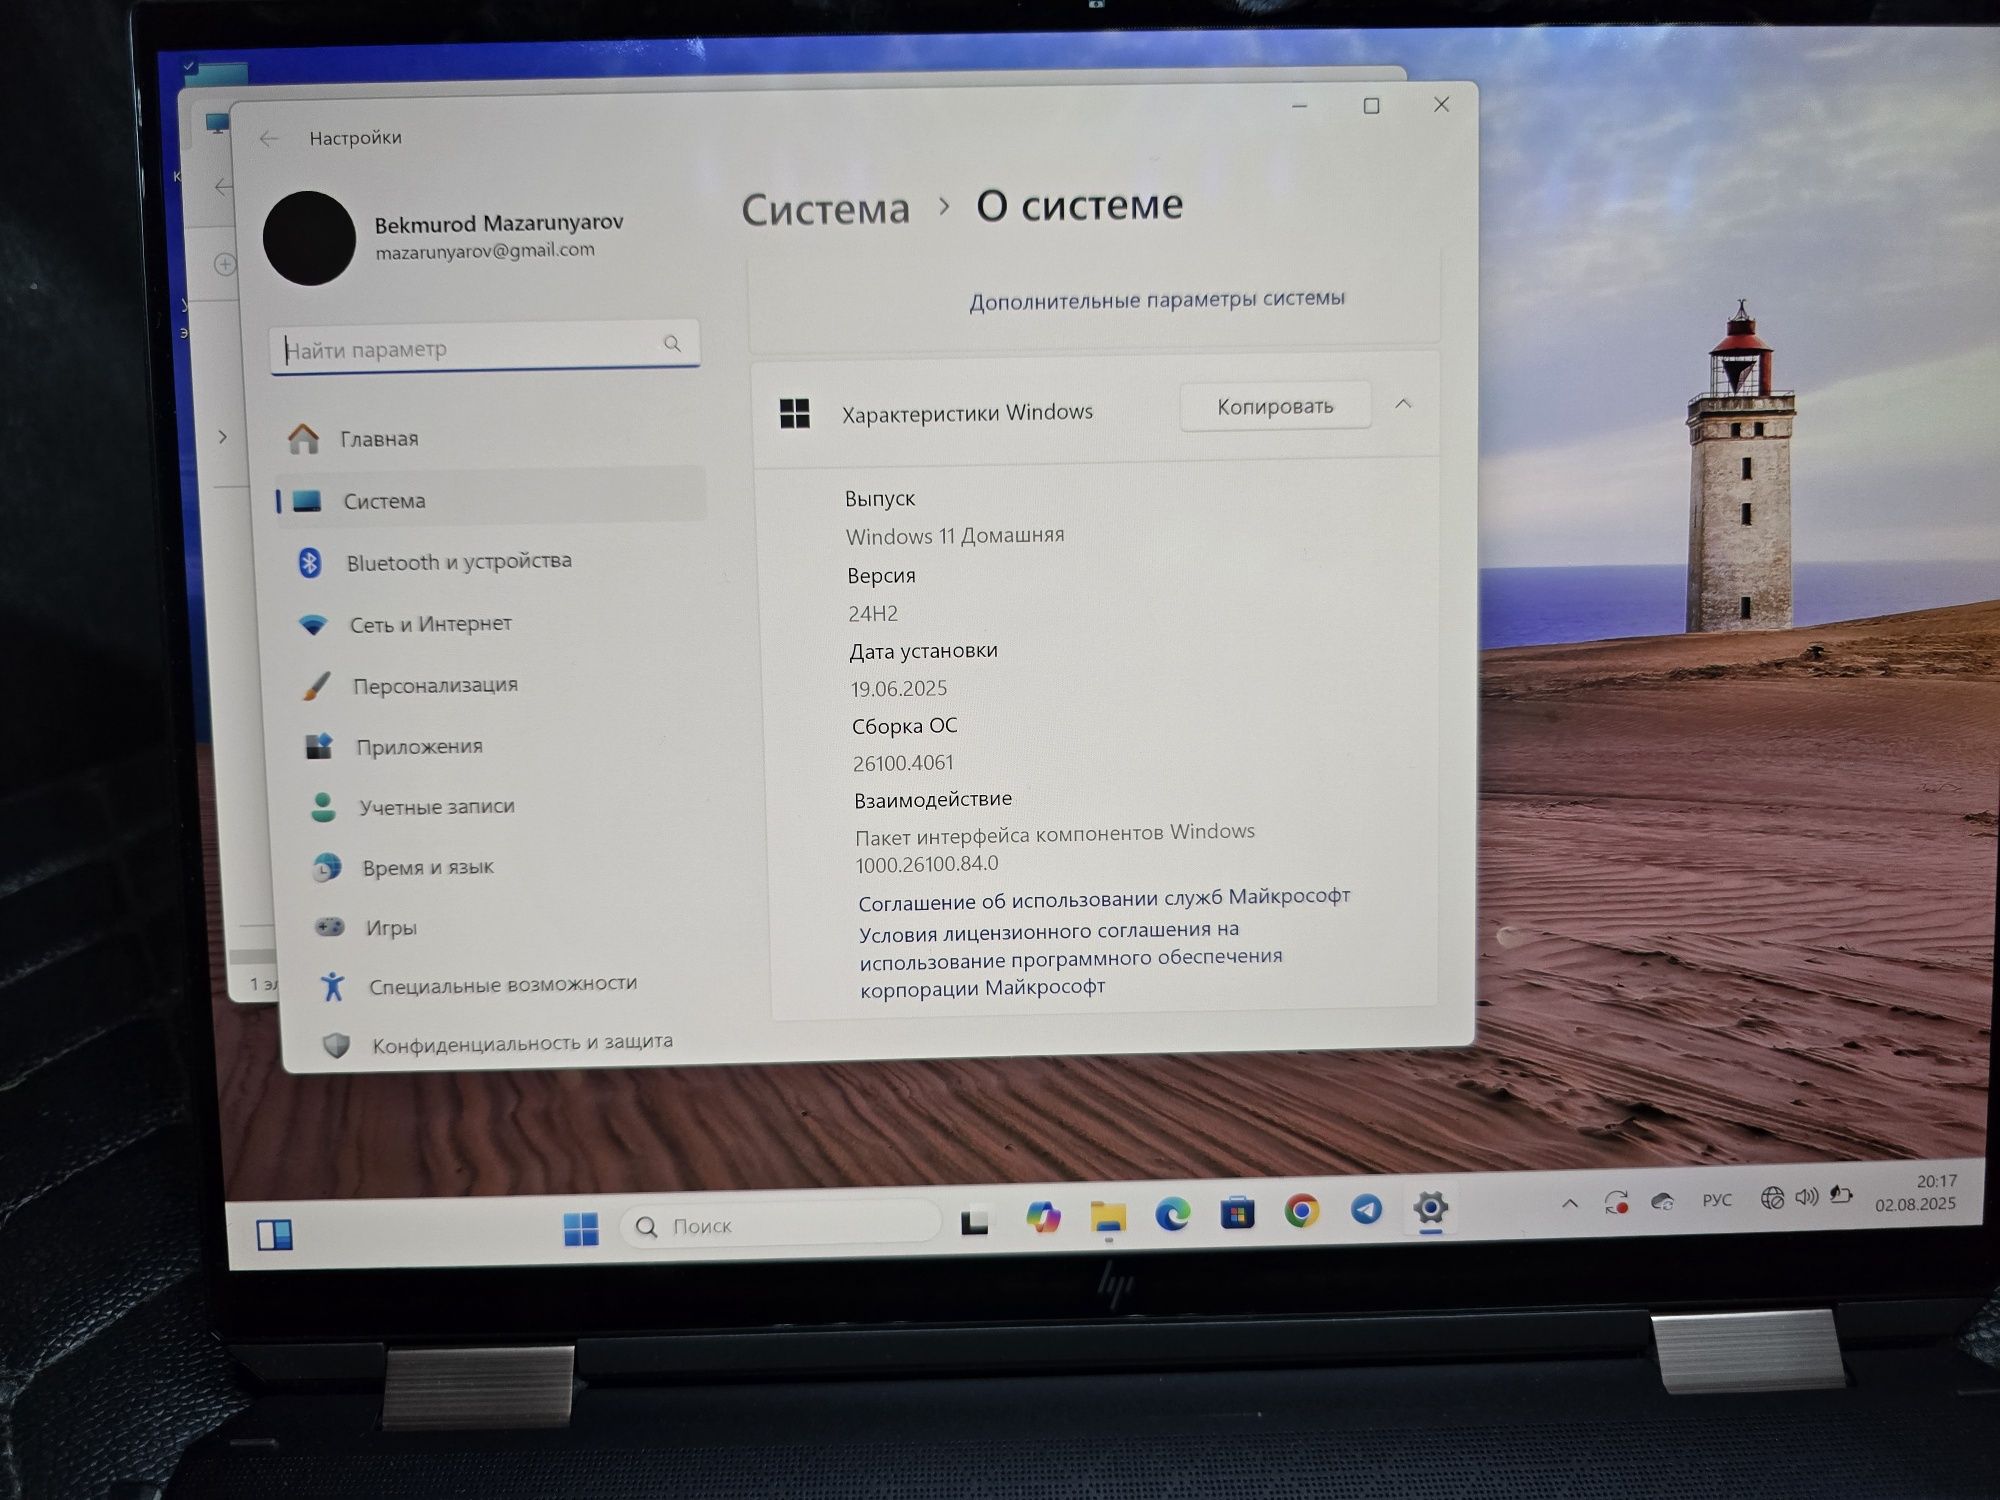
Task: Launch Google Chrome from taskbar
Action: (x=1302, y=1211)
